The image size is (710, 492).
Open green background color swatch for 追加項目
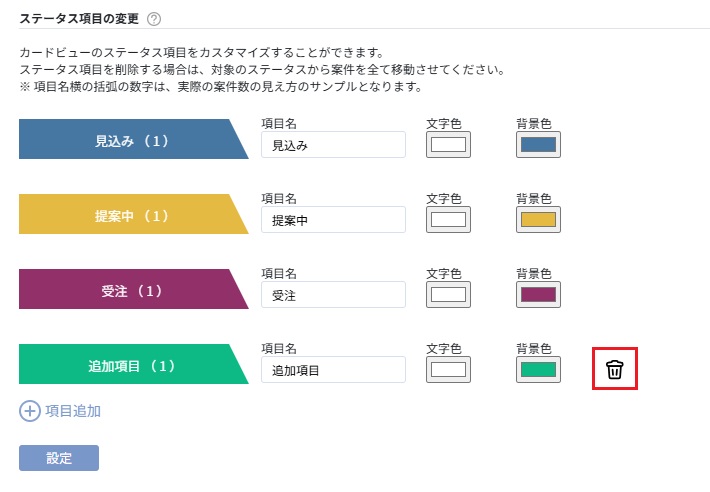coord(538,370)
